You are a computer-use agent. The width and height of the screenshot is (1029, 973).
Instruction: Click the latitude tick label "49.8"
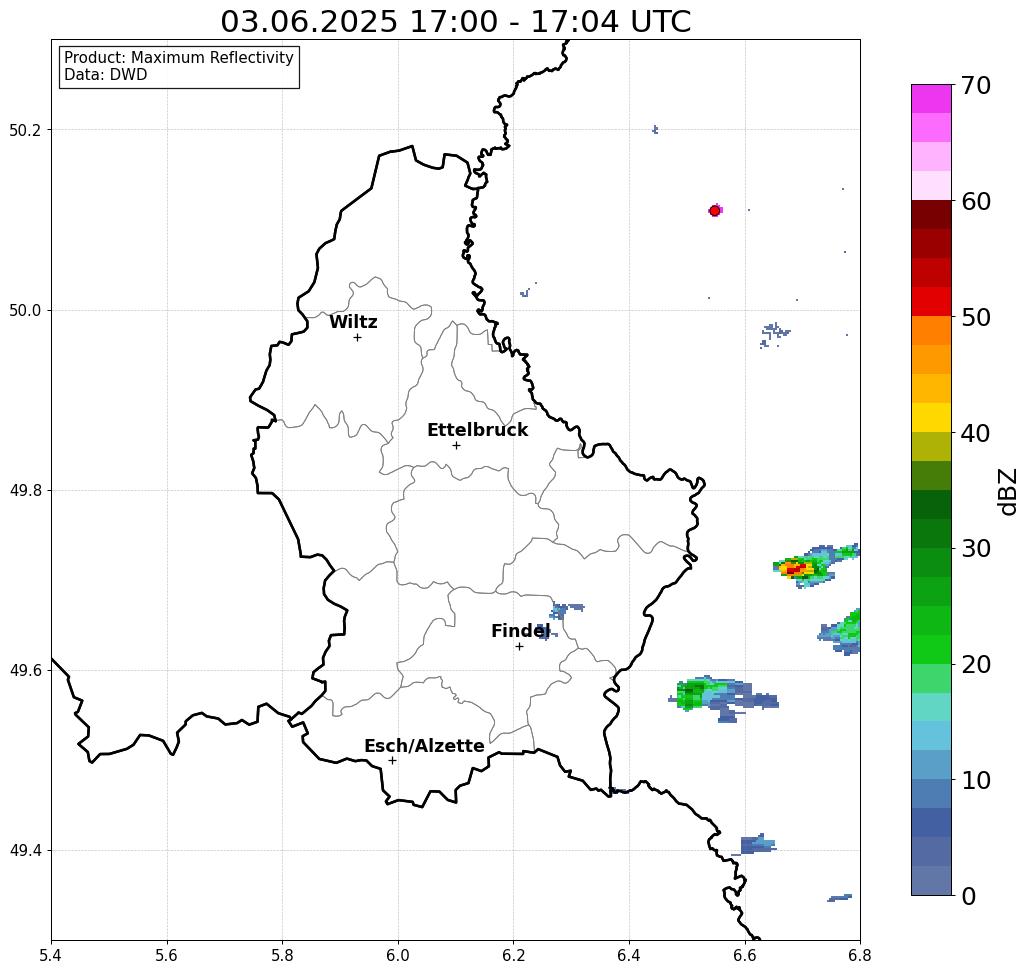tap(25, 491)
